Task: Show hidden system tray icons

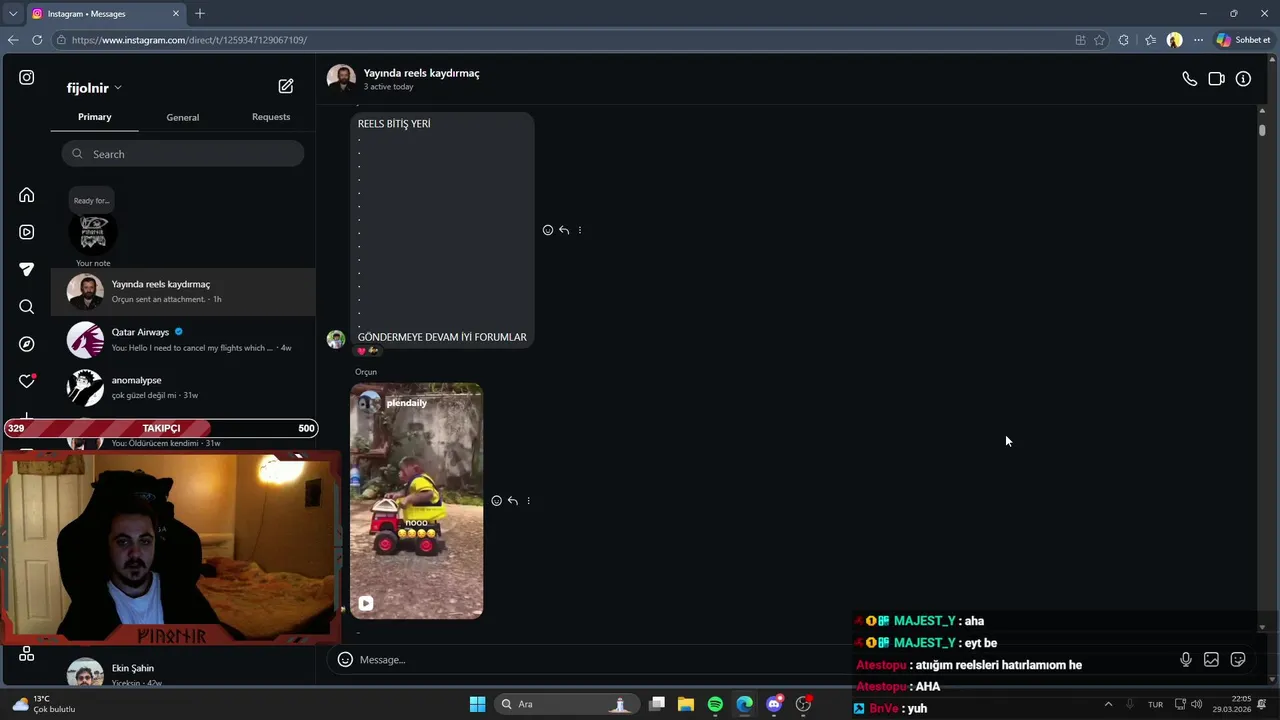Action: 1108,704
